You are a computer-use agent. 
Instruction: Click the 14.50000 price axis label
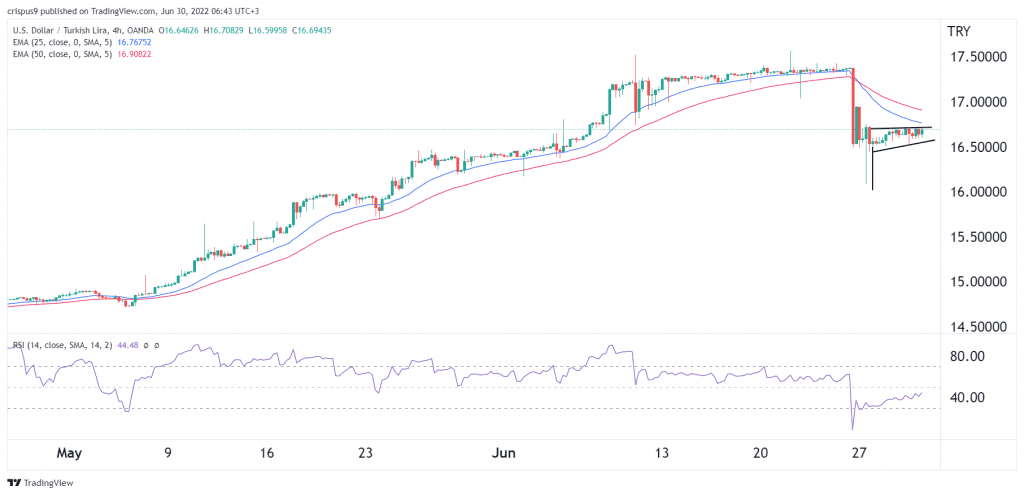coord(980,327)
